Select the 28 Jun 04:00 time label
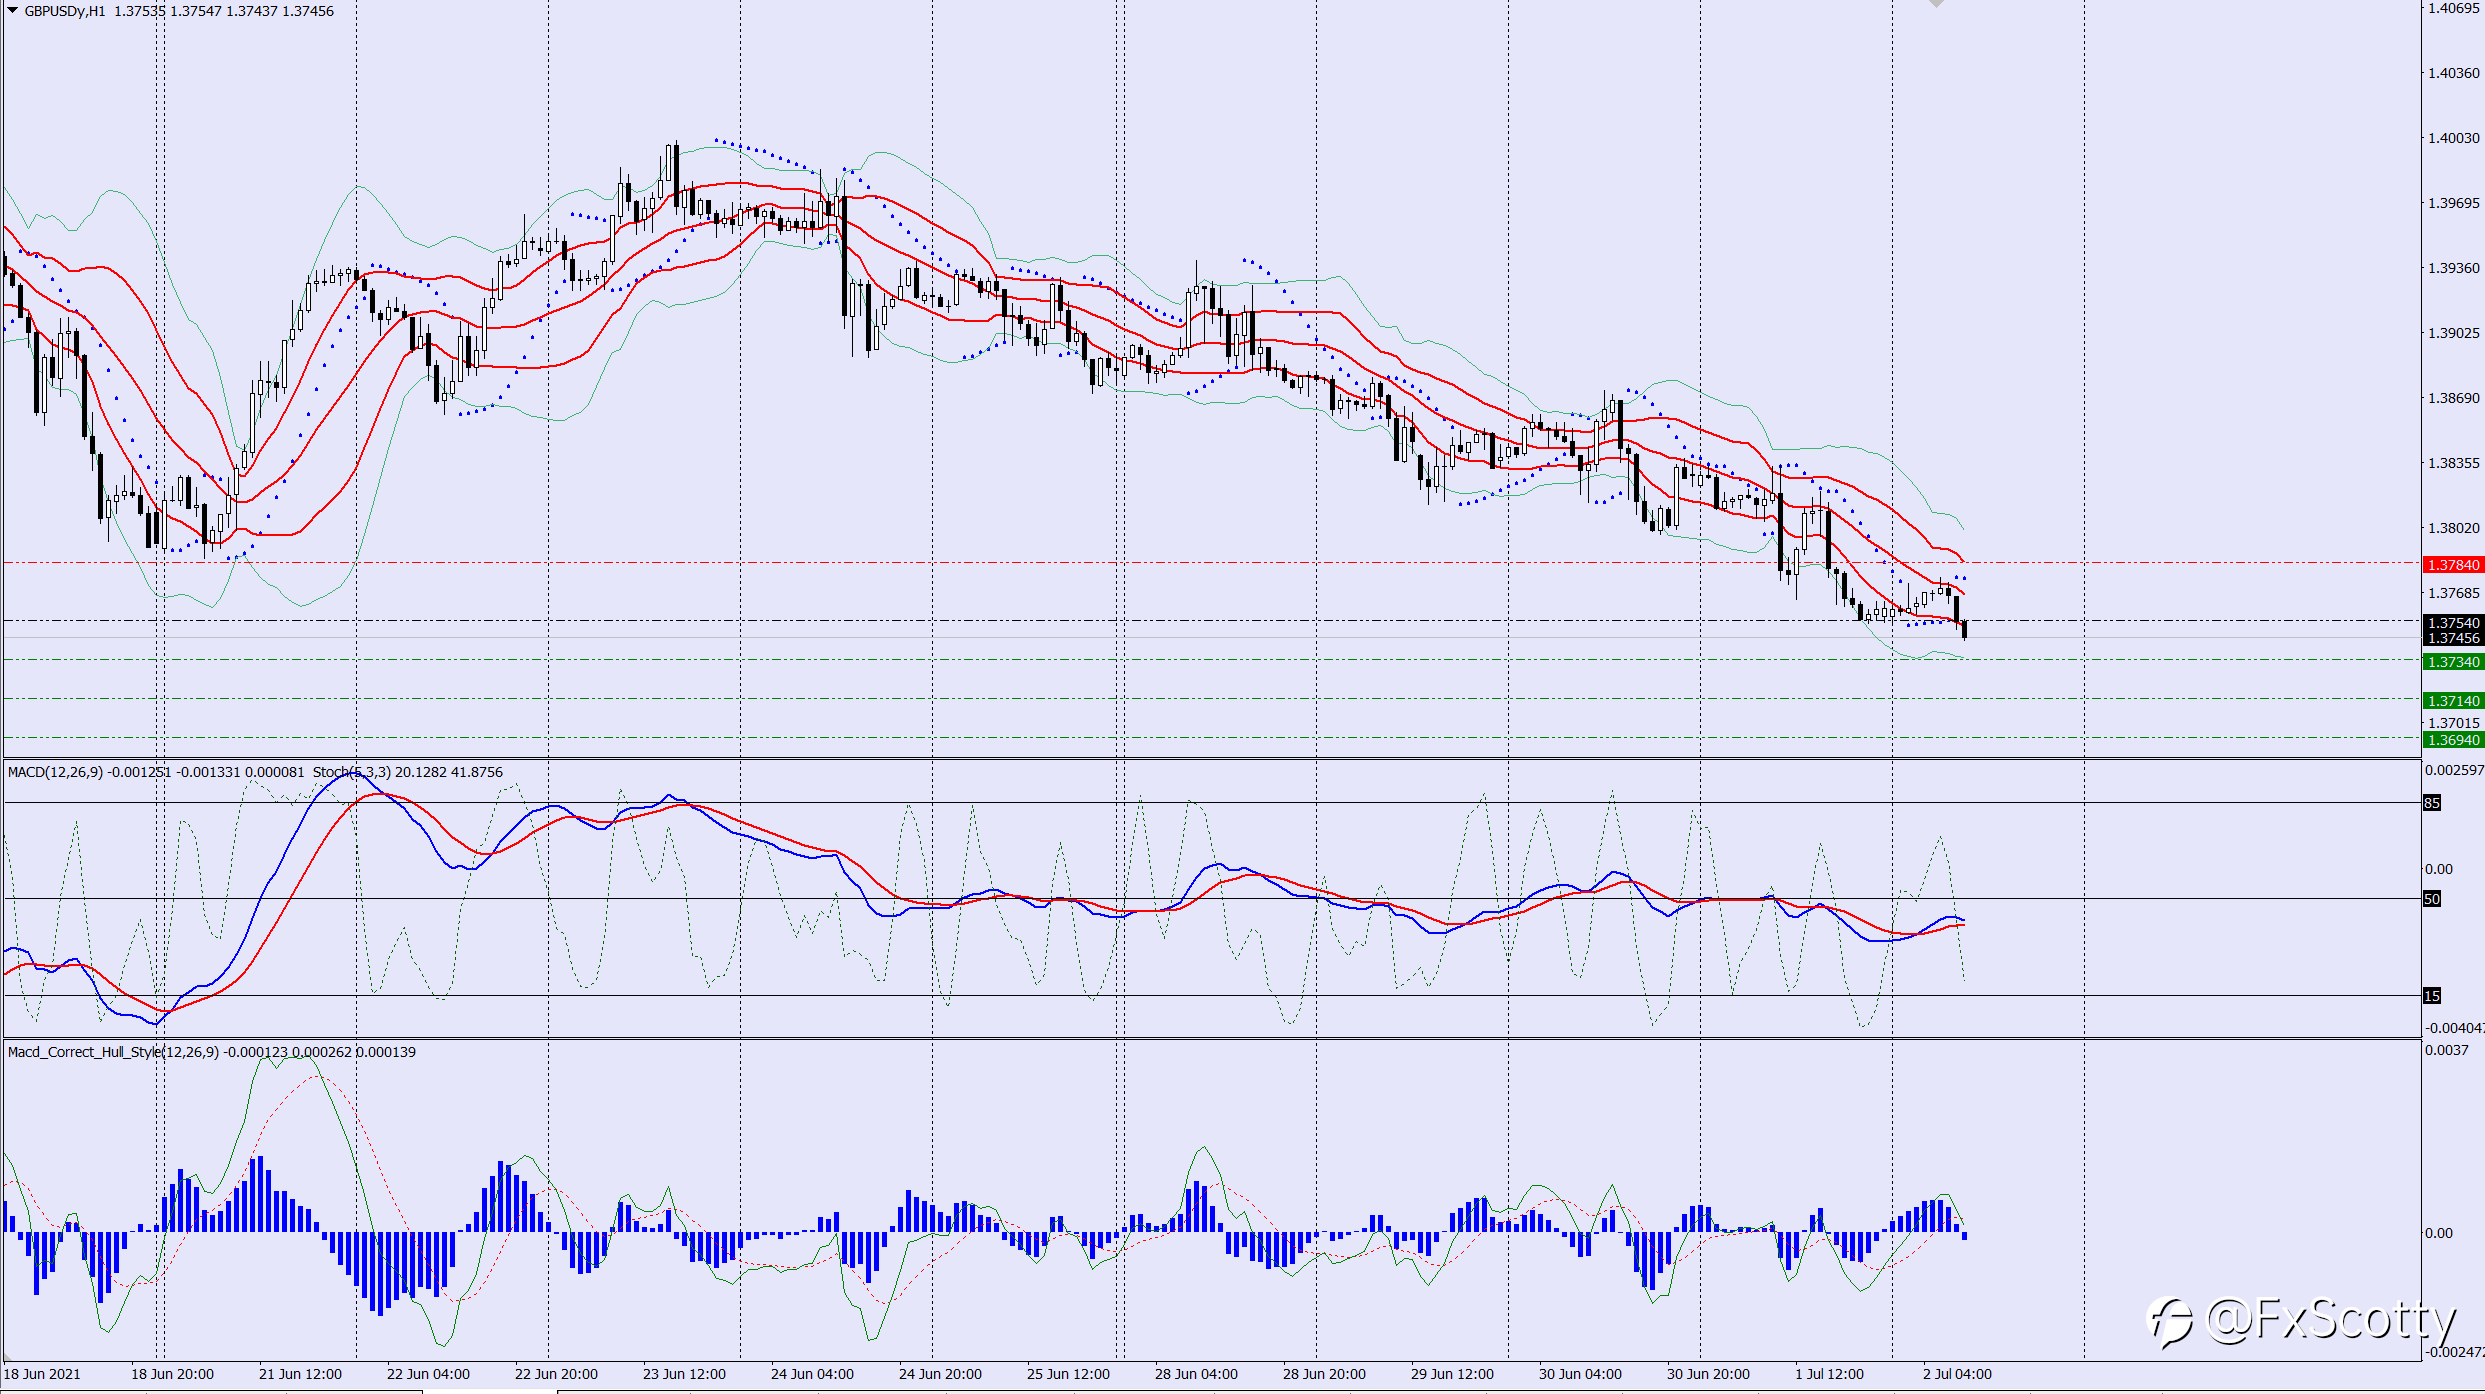The height and width of the screenshot is (1394, 2485). coord(1196,1374)
